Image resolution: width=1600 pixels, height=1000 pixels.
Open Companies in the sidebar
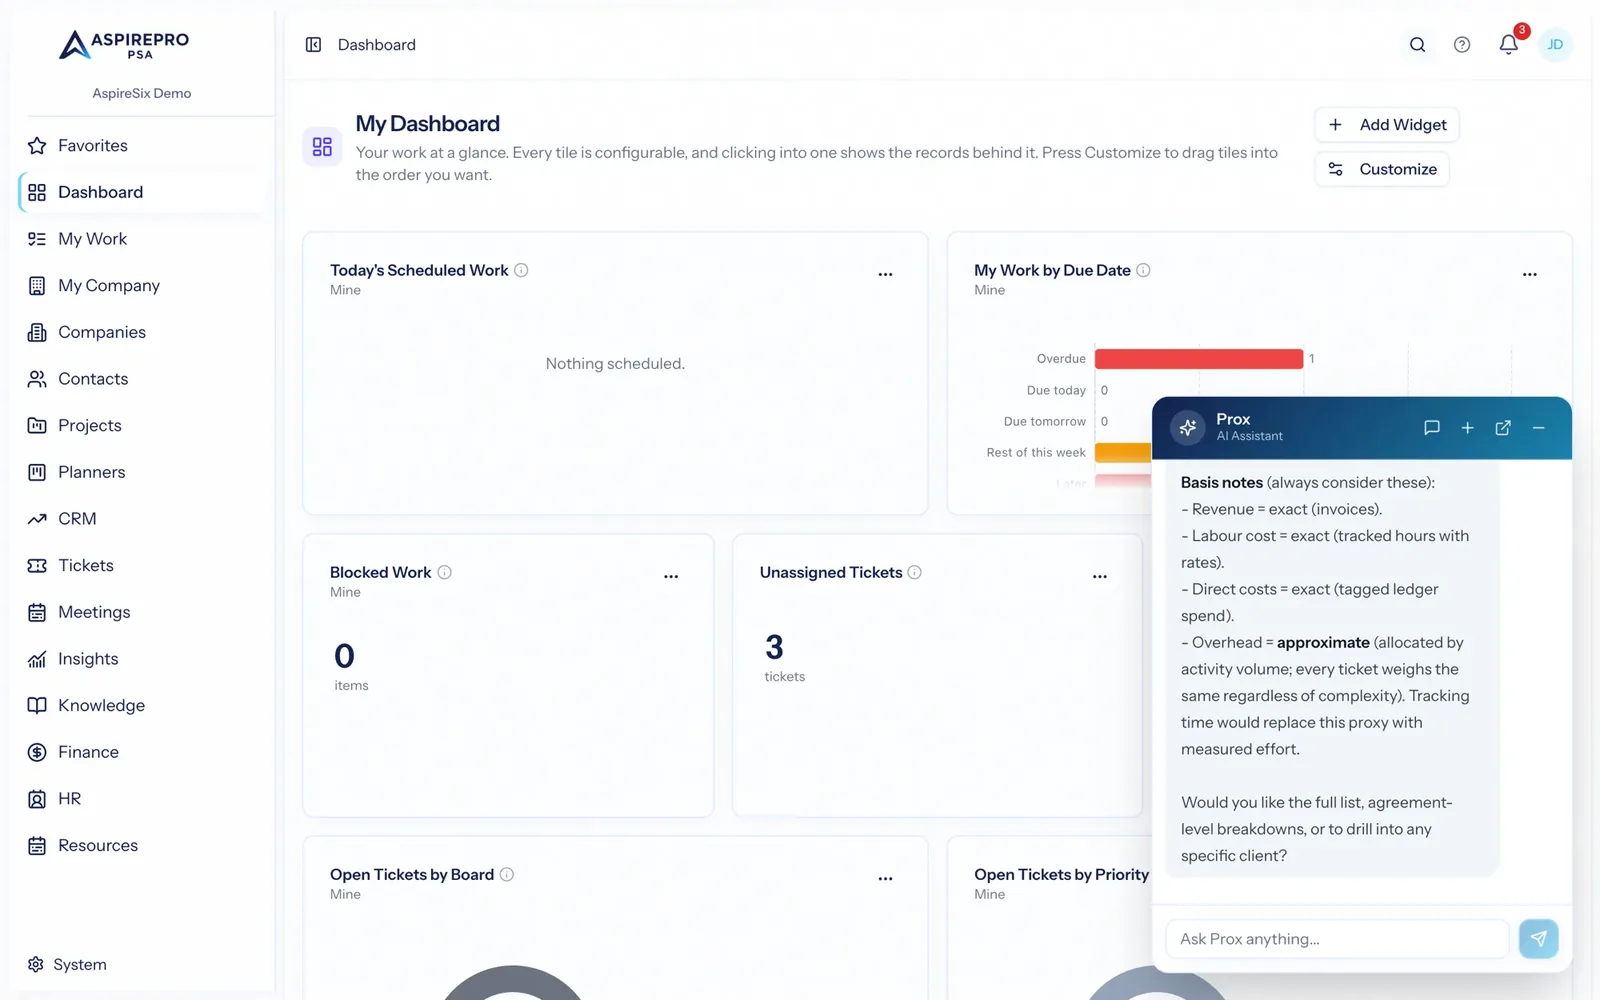143,332
